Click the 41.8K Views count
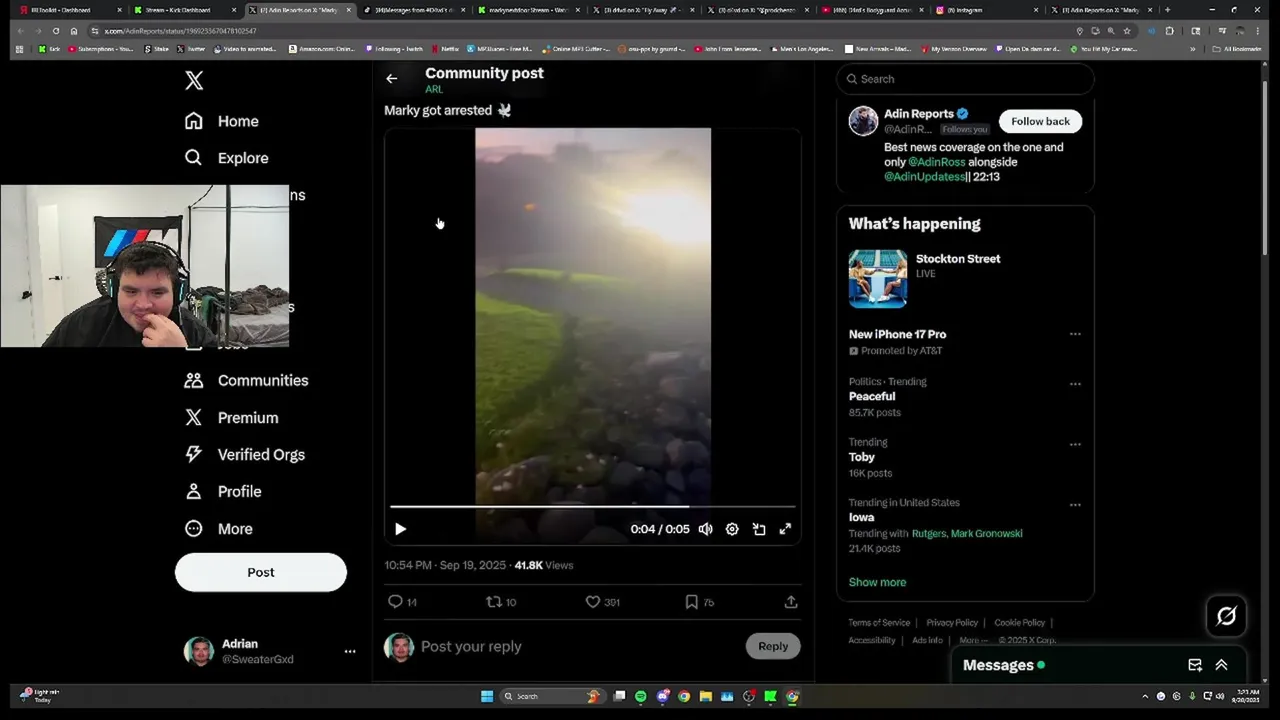Viewport: 1280px width, 720px height. pos(544,565)
